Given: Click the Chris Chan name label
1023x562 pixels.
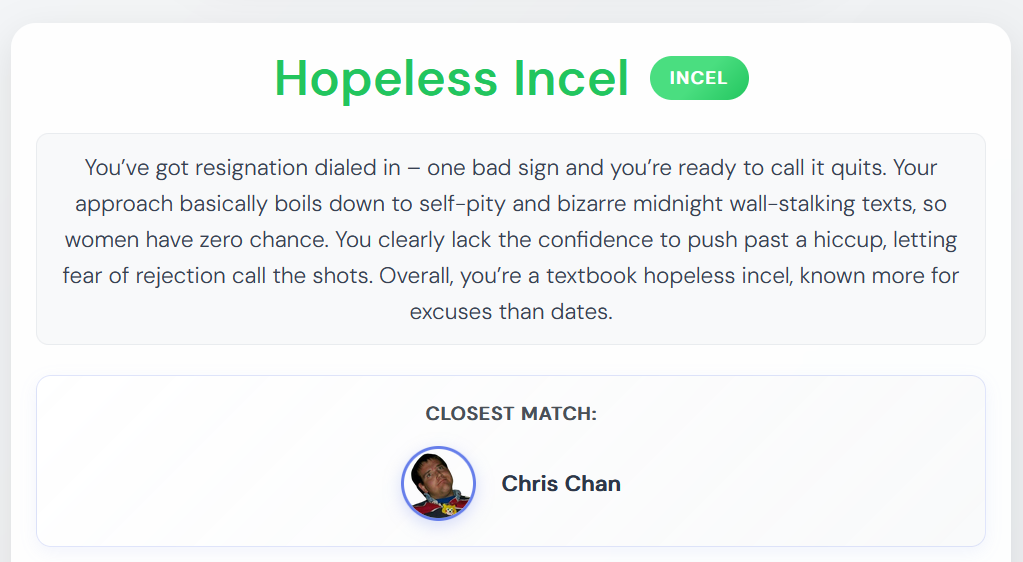Looking at the screenshot, I should coord(561,484).
